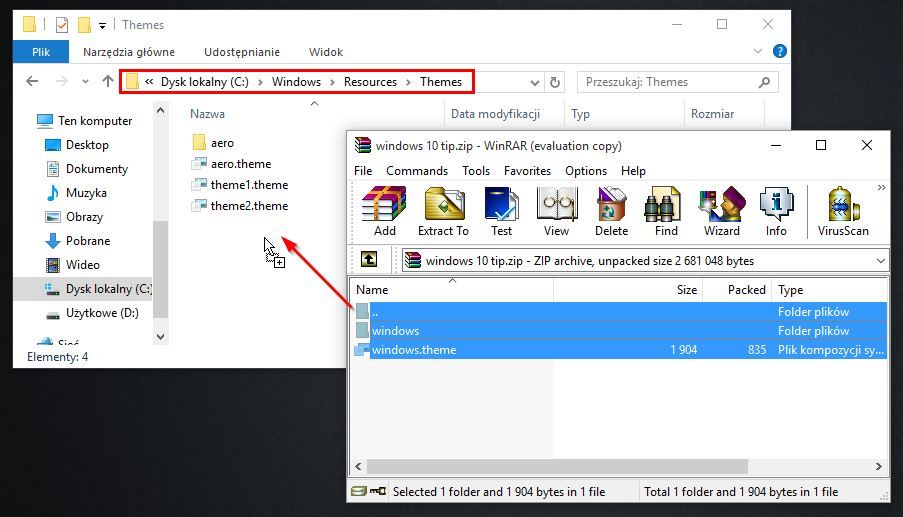Open the Udostępnianie ribbon tab
Viewport: 903px width, 517px height.
coord(242,52)
